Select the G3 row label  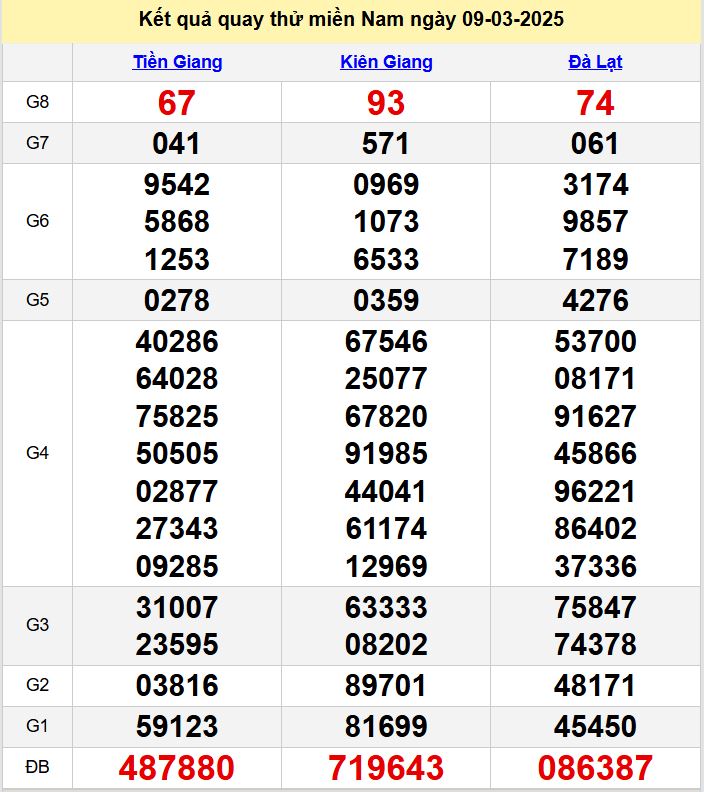pyautogui.click(x=37, y=625)
